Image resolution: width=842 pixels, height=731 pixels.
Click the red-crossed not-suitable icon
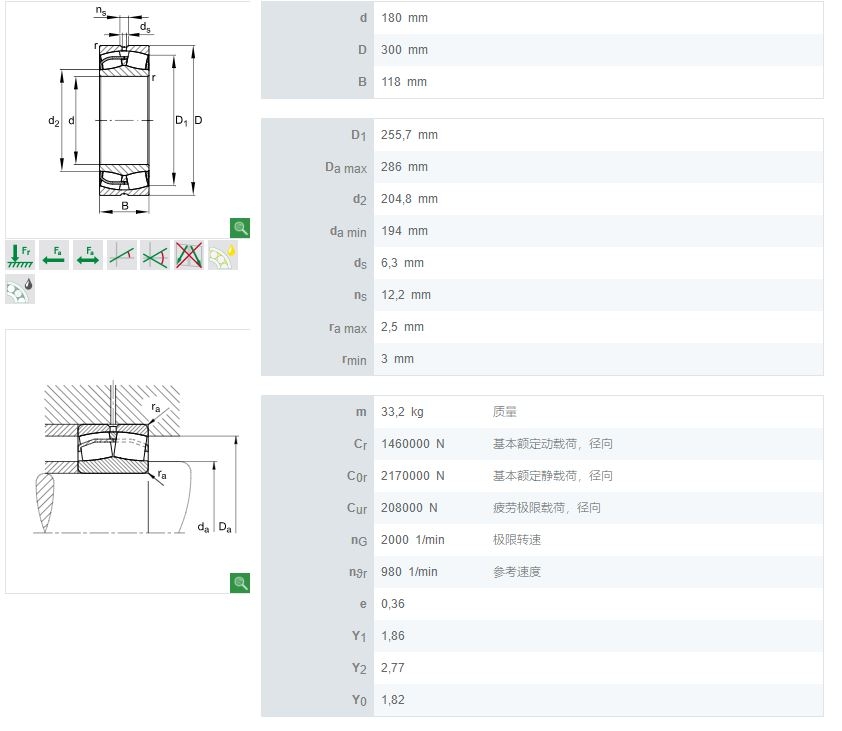[189, 255]
